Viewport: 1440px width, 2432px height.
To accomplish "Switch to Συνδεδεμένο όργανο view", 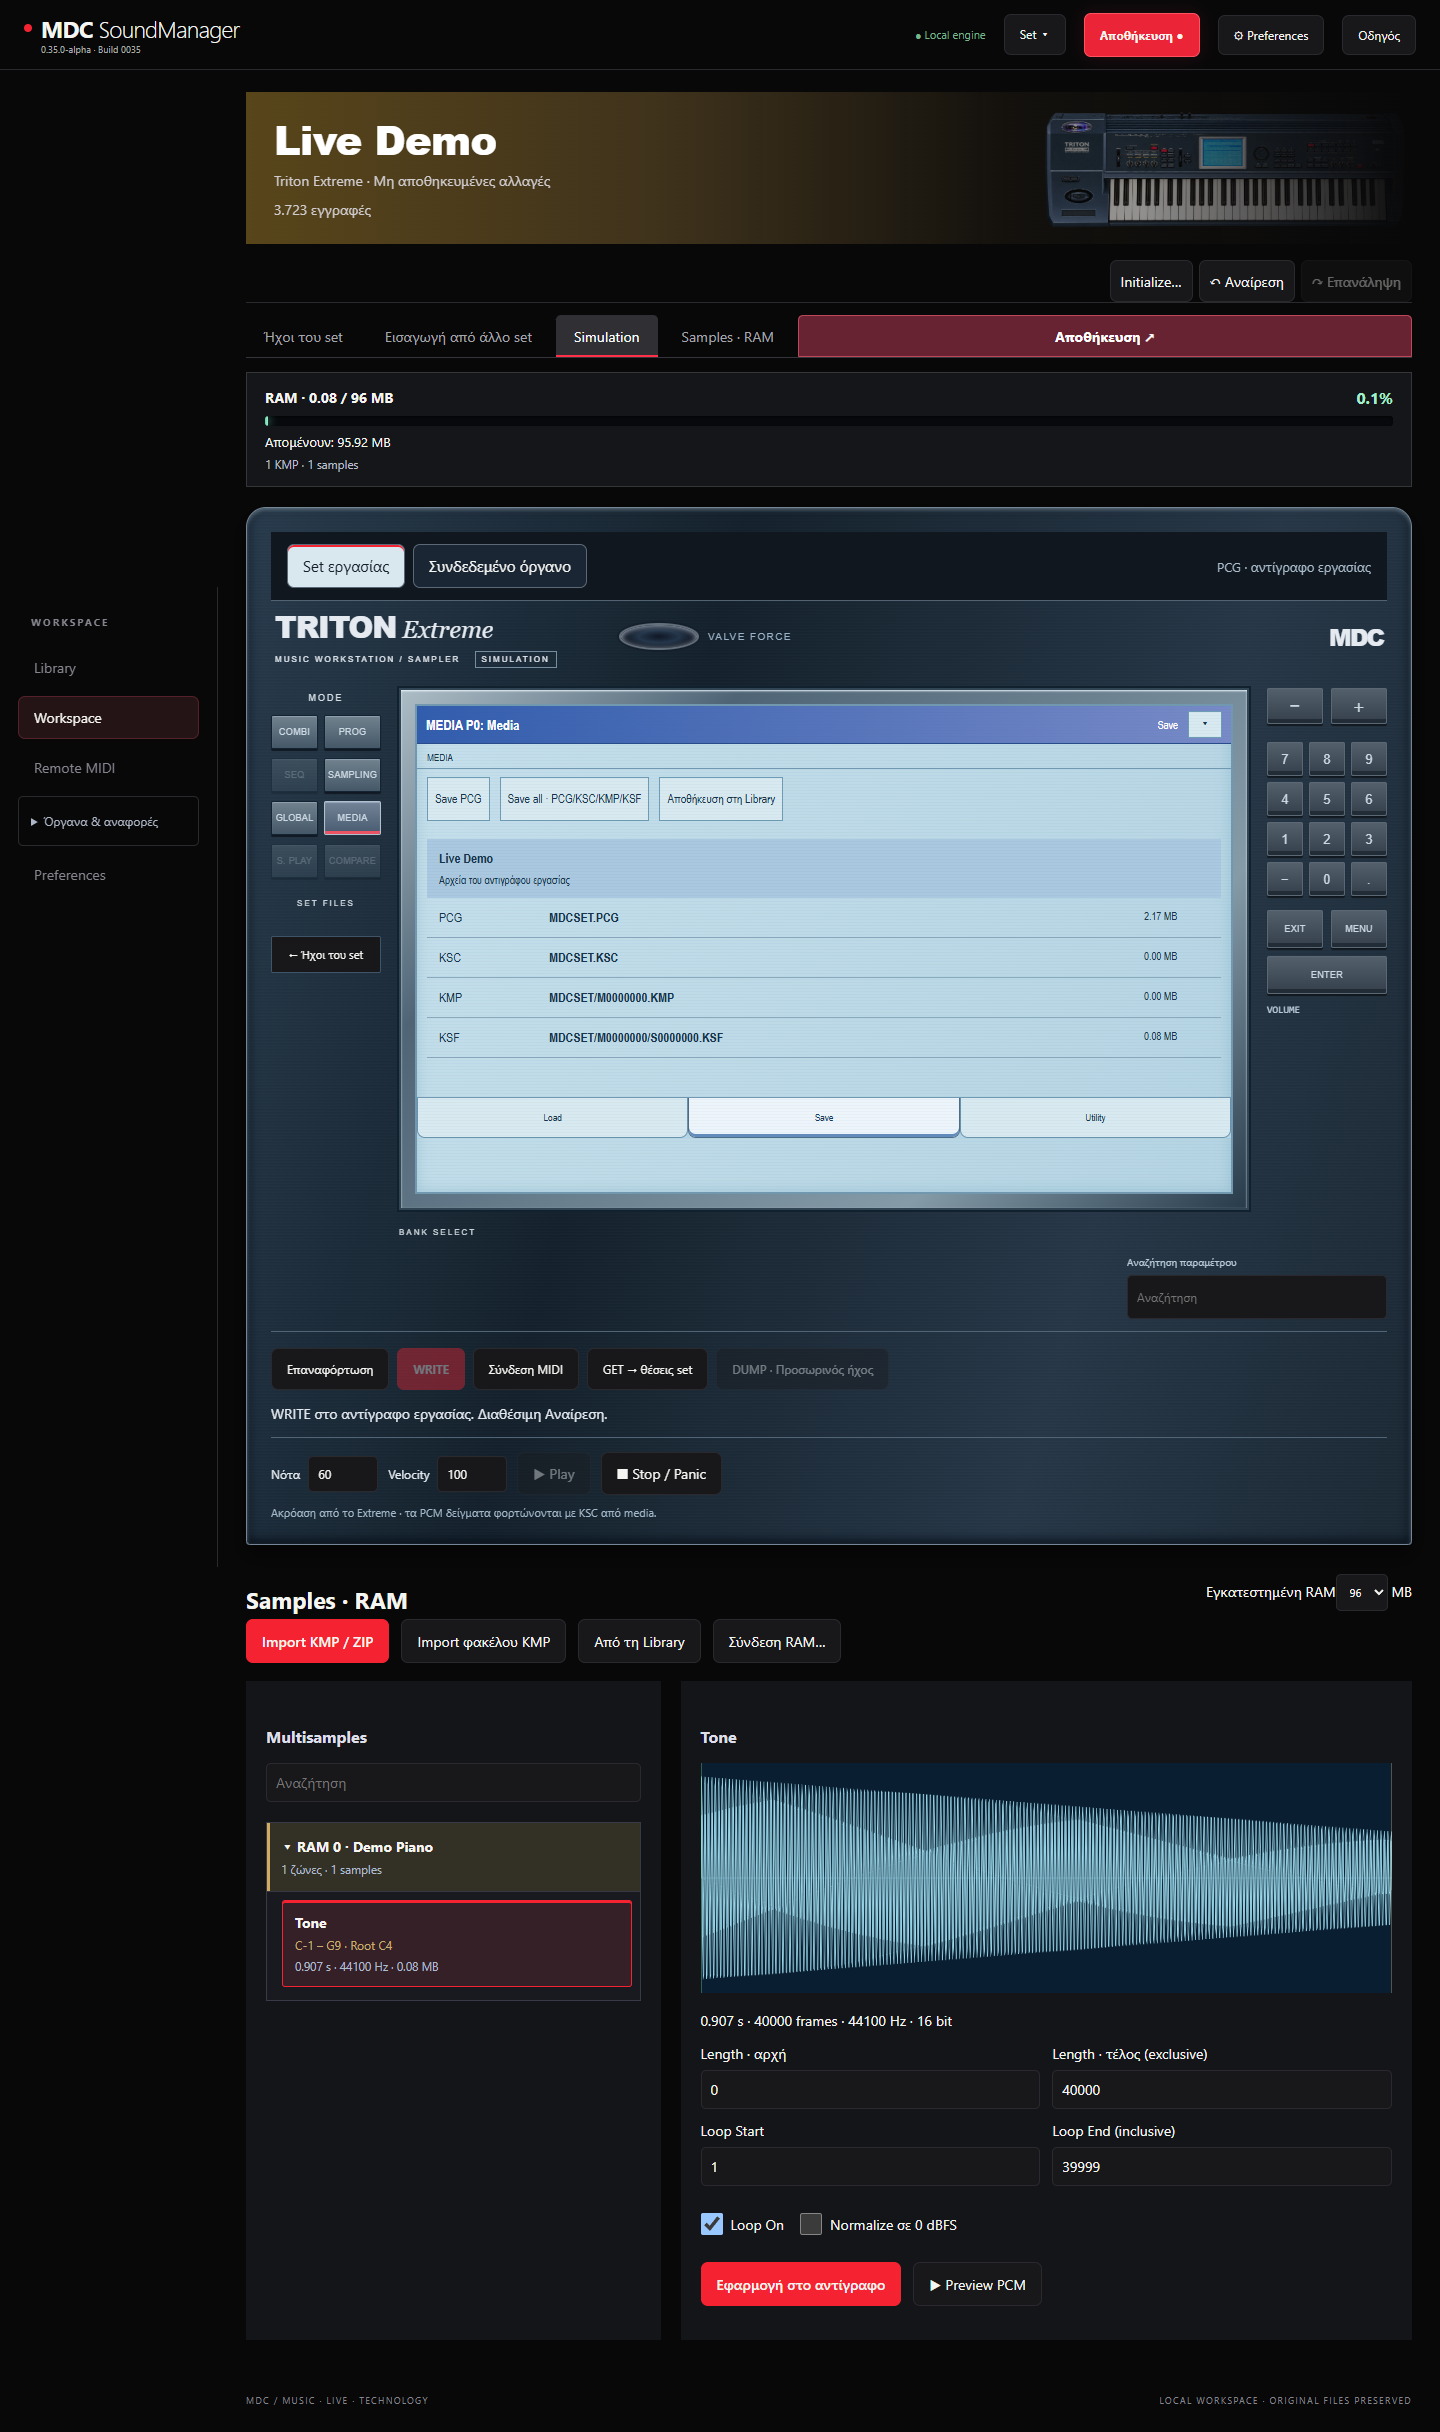I will click(500, 566).
